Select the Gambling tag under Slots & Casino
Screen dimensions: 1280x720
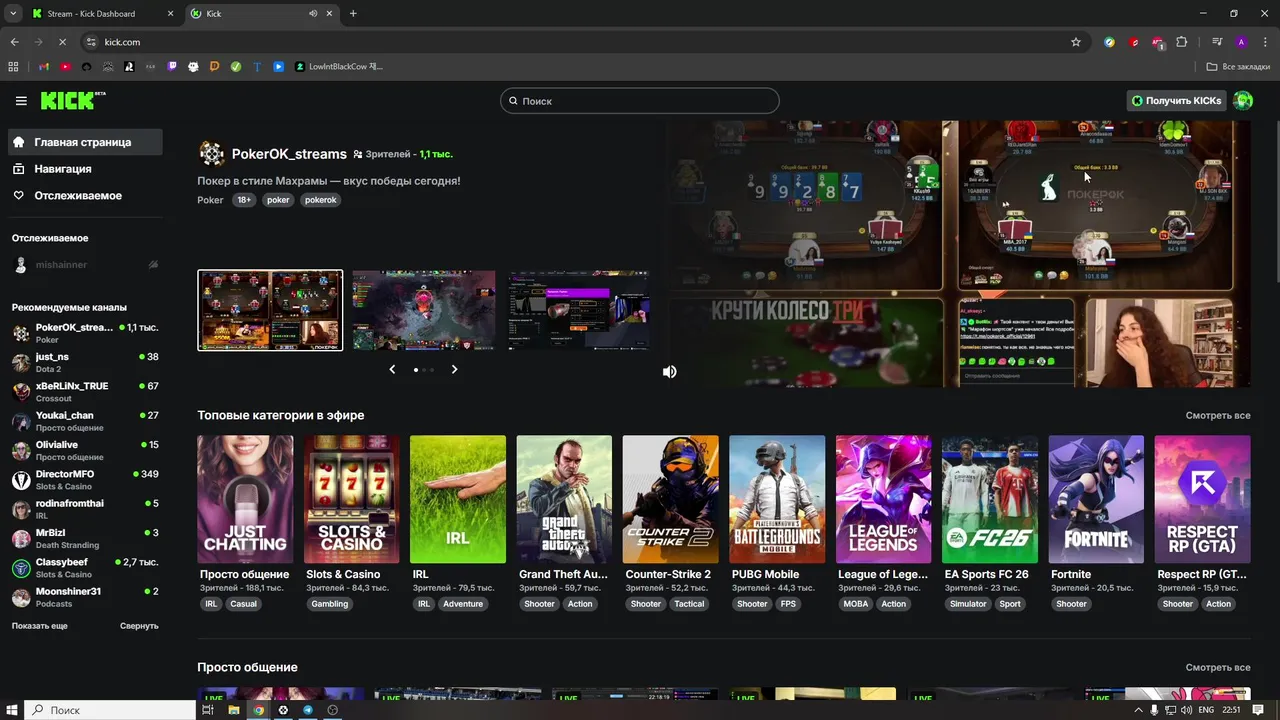(x=330, y=604)
